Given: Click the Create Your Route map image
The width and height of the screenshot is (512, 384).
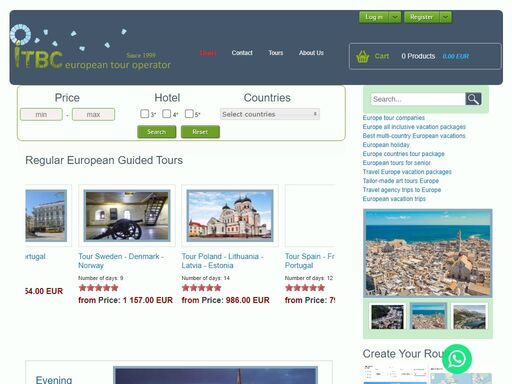Looking at the screenshot, I should pos(428,374).
